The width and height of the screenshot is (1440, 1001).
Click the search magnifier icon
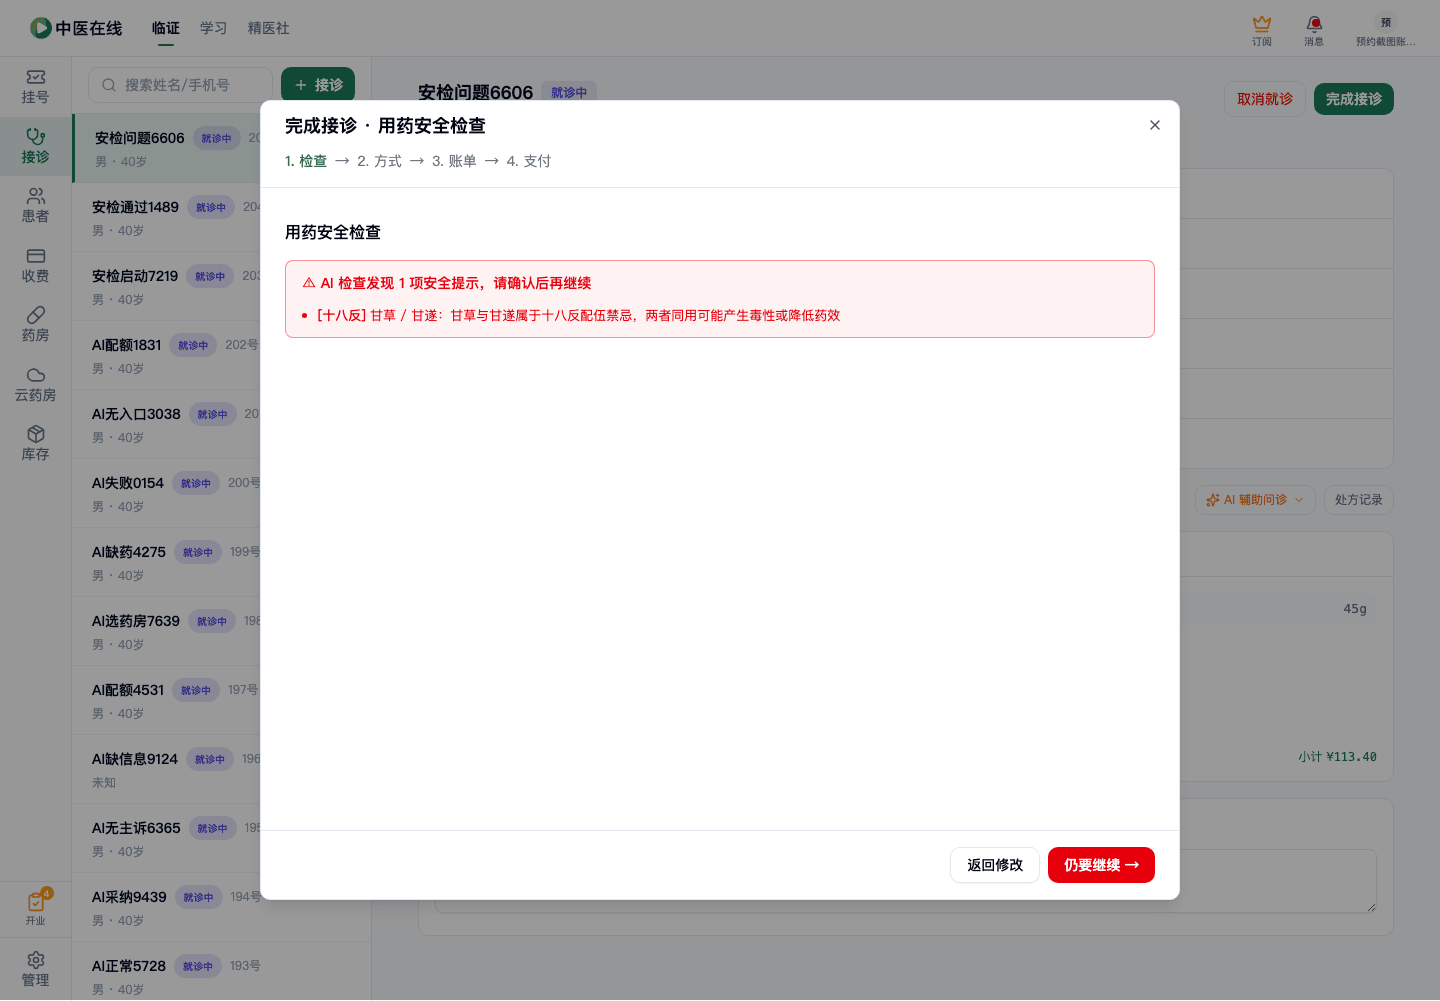(109, 85)
